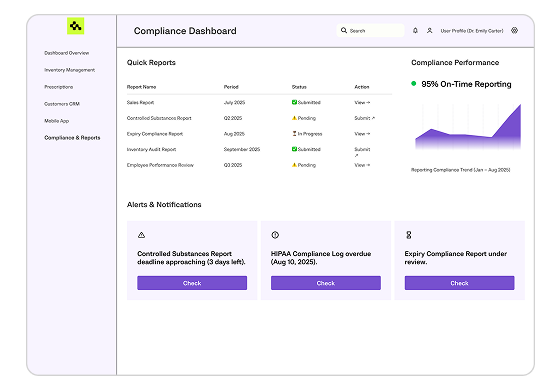This screenshot has width=560, height=390.
Task: Open Compliance & Reports in sidebar
Action: 72,138
